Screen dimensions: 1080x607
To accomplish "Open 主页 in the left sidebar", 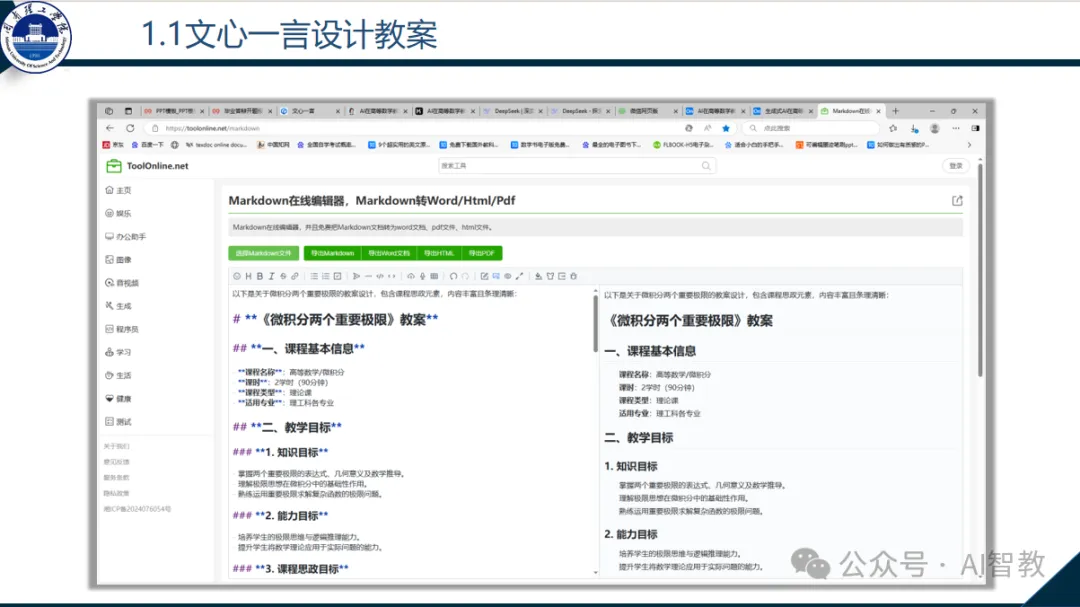I will click(x=118, y=190).
